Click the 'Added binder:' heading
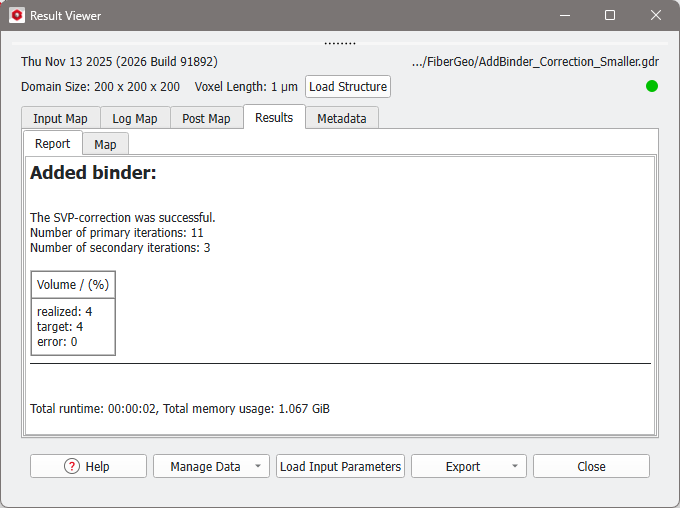This screenshot has width=680, height=508. pos(93,173)
